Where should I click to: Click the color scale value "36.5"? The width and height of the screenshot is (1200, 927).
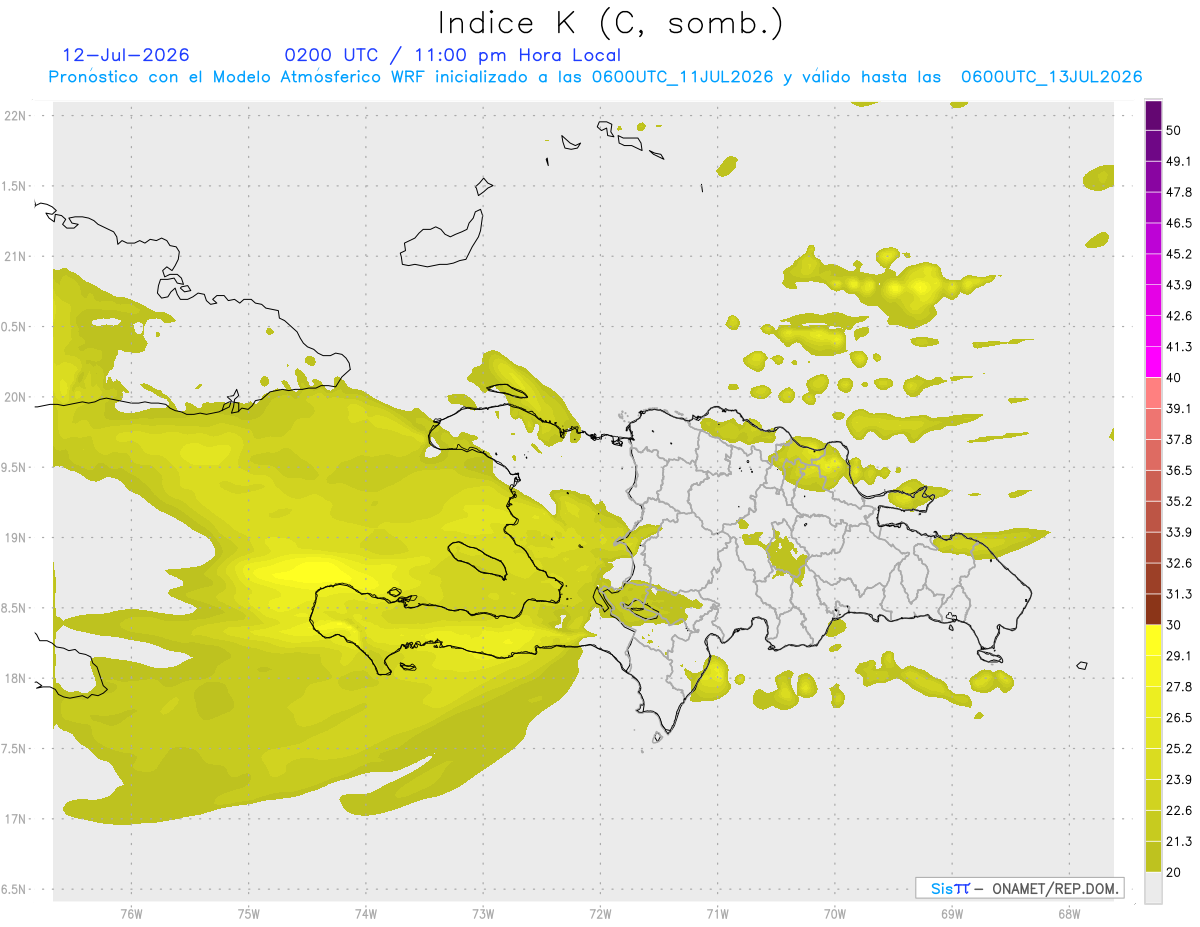[x=1179, y=470]
